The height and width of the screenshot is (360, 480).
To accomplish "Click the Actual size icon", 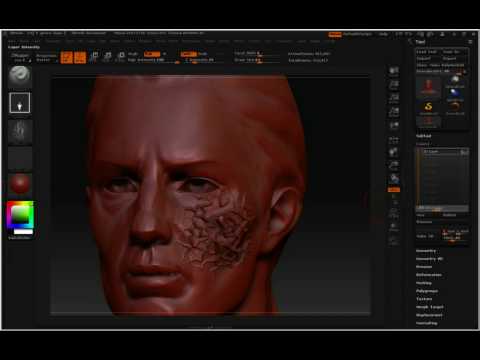I will 394,99.
